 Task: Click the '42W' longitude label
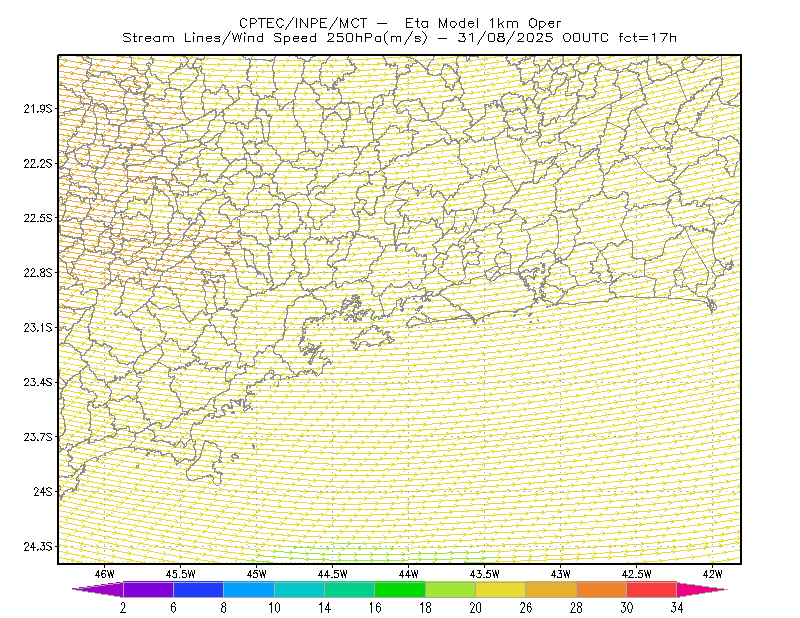tap(713, 574)
